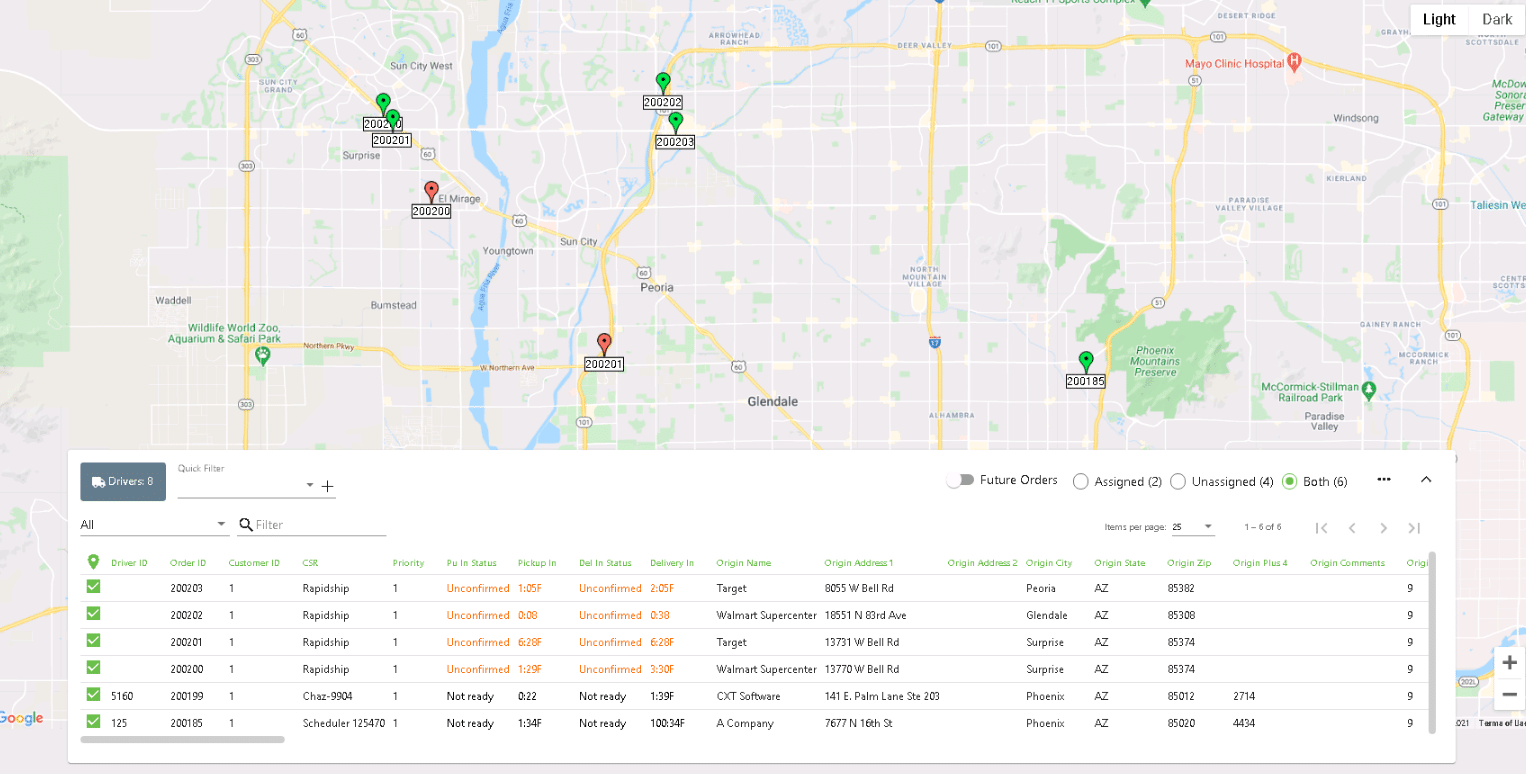The image size is (1526, 774).
Task: Switch the map to Light theme
Action: pos(1439,19)
